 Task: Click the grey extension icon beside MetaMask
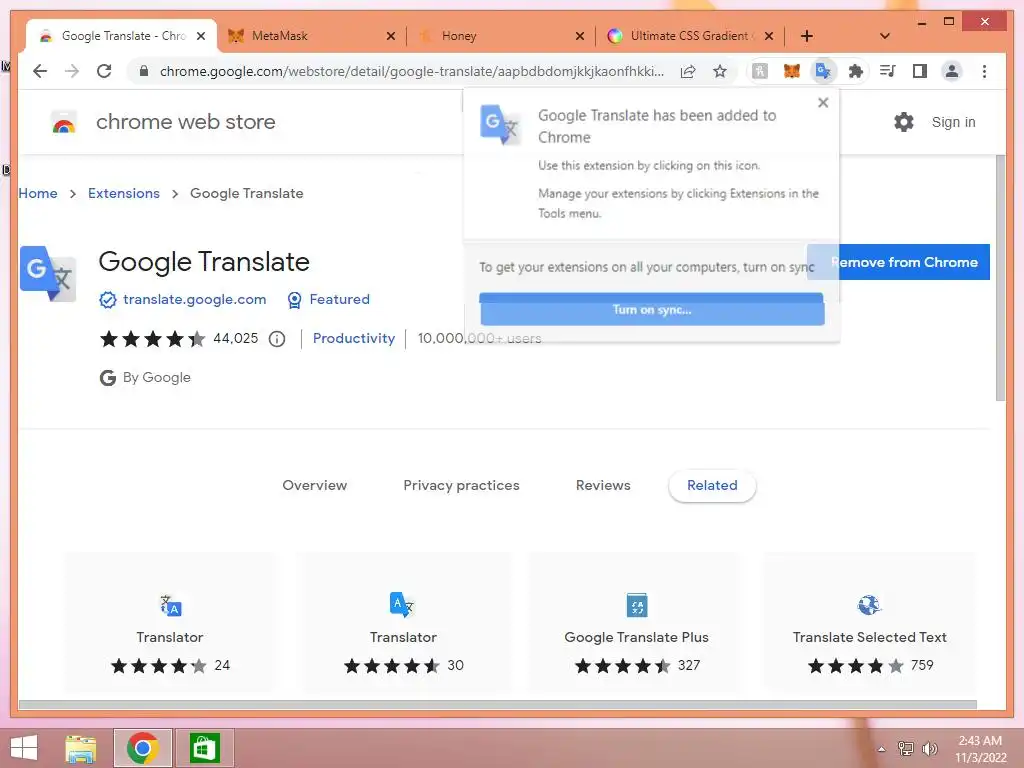point(760,71)
